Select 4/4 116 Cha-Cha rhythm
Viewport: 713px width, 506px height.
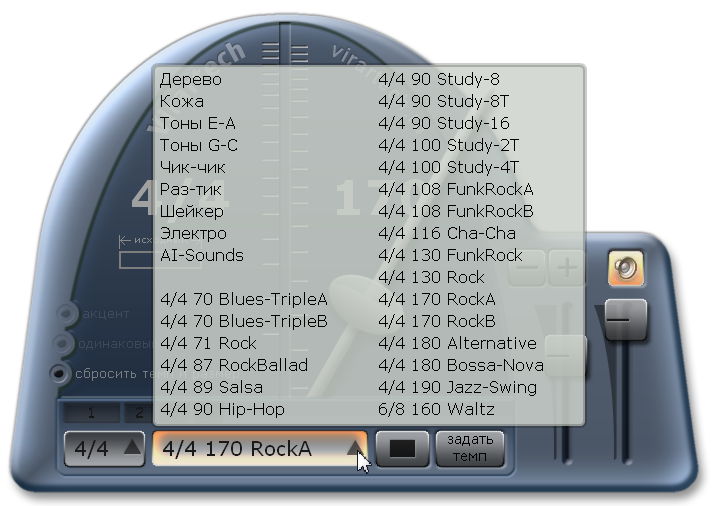click(447, 233)
